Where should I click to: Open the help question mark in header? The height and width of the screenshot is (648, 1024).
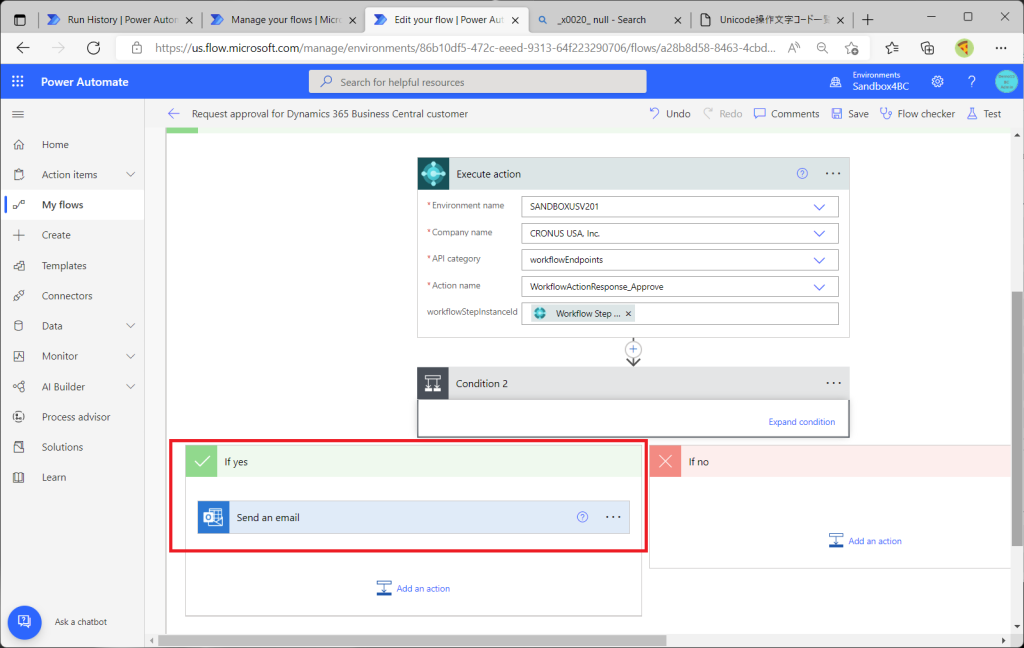point(971,82)
